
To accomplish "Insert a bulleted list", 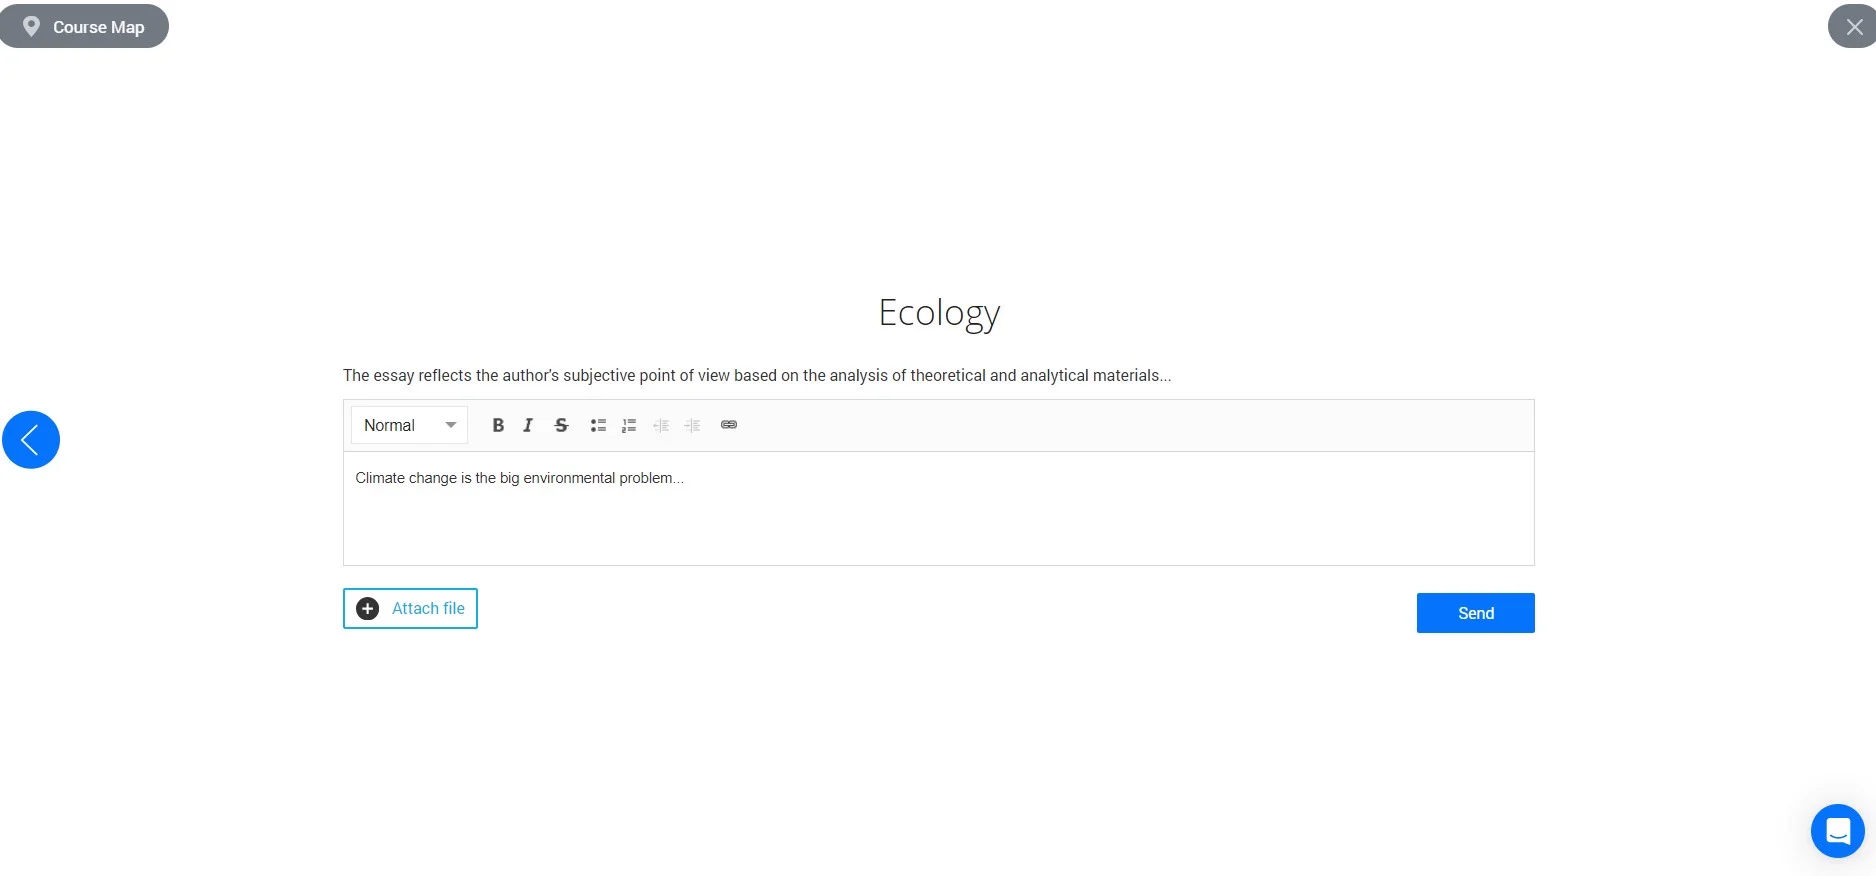I will tap(598, 425).
